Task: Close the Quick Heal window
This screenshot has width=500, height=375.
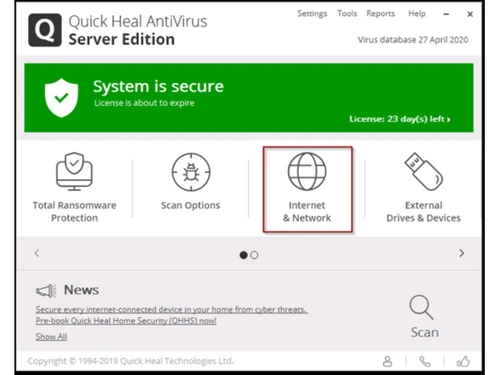Action: 470,14
